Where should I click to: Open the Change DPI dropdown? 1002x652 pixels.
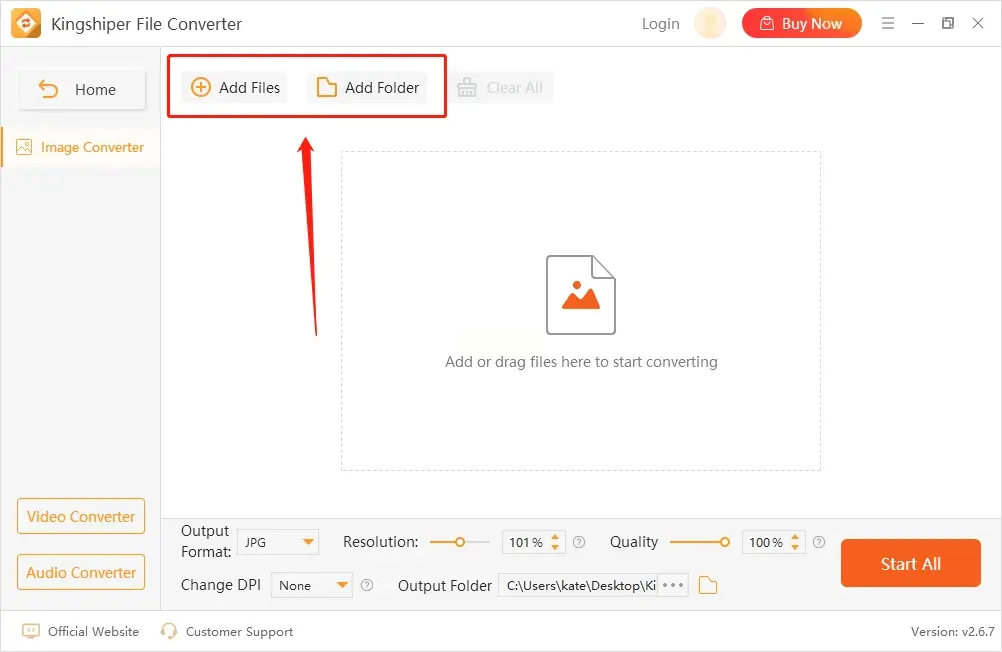pos(312,585)
